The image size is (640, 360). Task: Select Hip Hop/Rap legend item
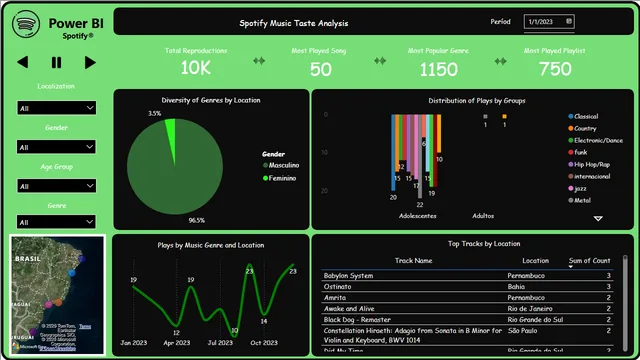[589, 164]
